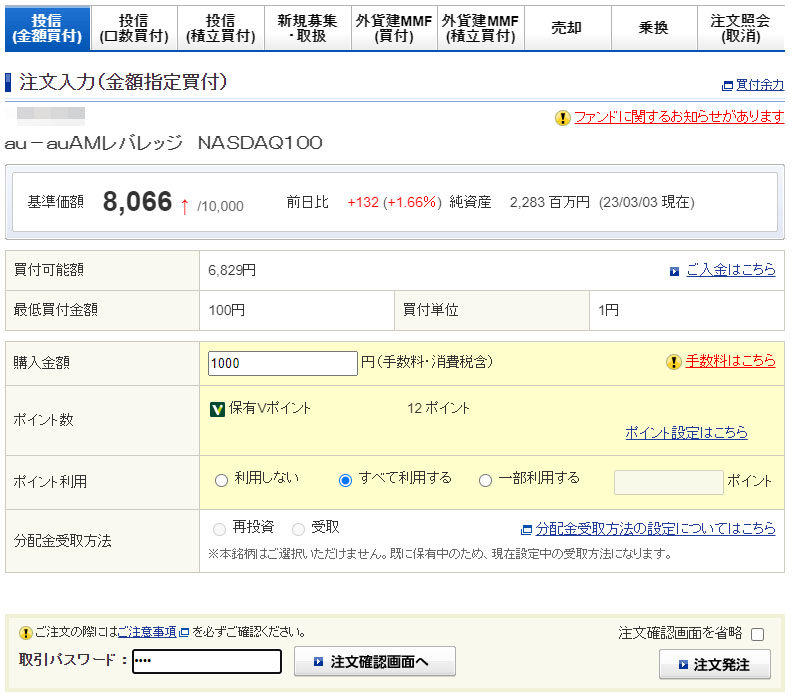
Task: Click the 購入金額 amount input field
Action: pyautogui.click(x=283, y=363)
